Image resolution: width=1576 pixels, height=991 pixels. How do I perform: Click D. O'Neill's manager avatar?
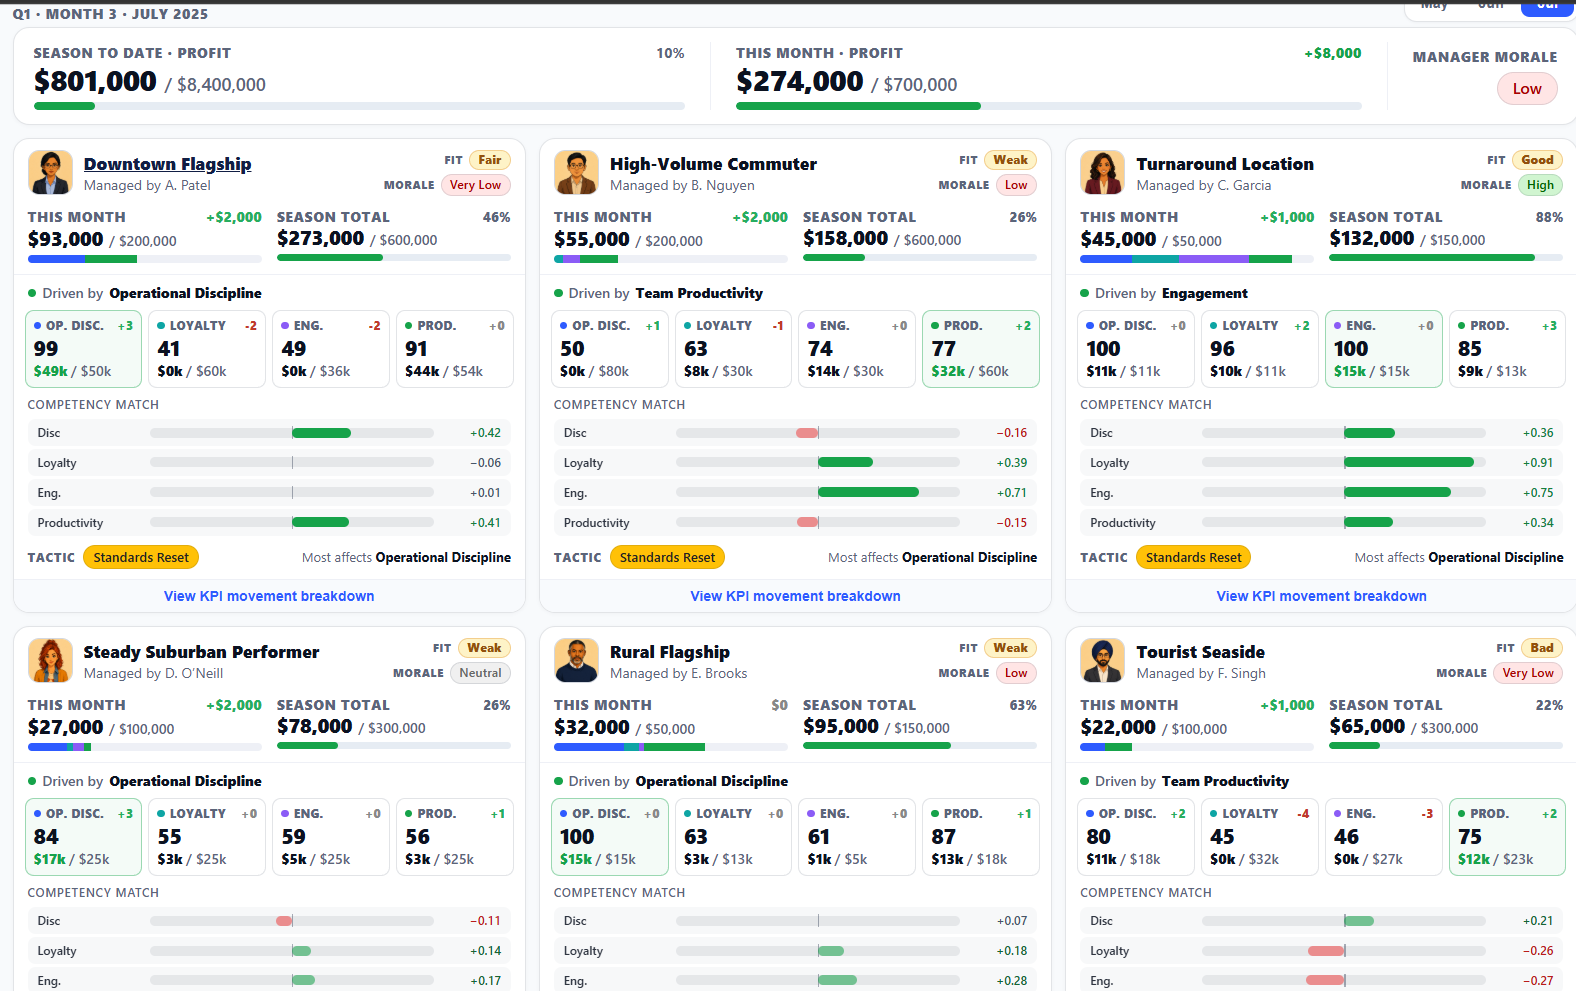[50, 660]
